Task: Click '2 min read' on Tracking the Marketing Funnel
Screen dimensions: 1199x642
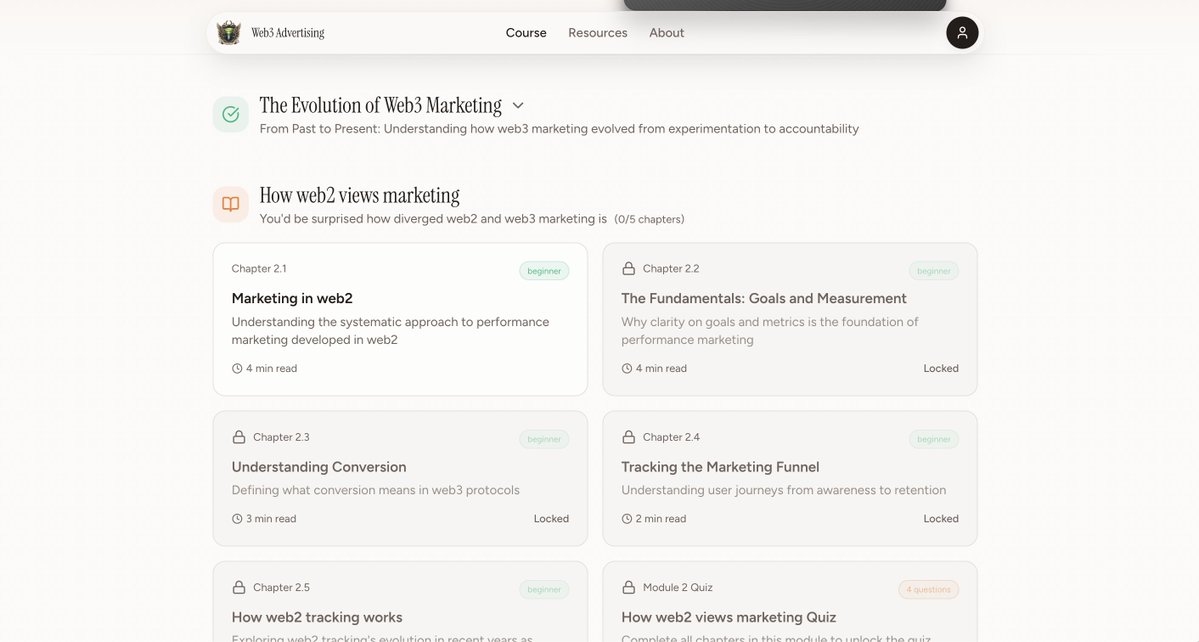Action: pyautogui.click(x=661, y=518)
